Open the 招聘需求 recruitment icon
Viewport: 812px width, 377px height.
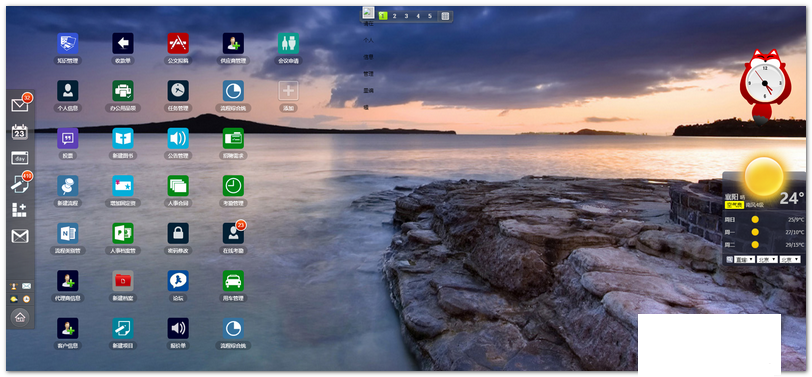click(x=233, y=138)
